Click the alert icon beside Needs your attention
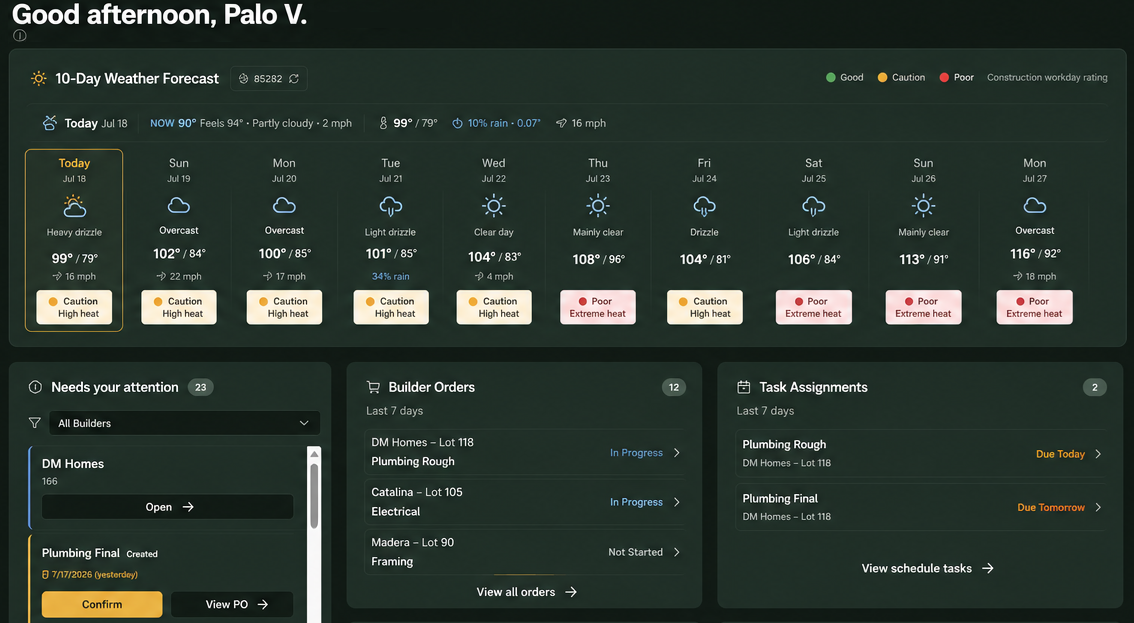1134x623 pixels. [35, 387]
